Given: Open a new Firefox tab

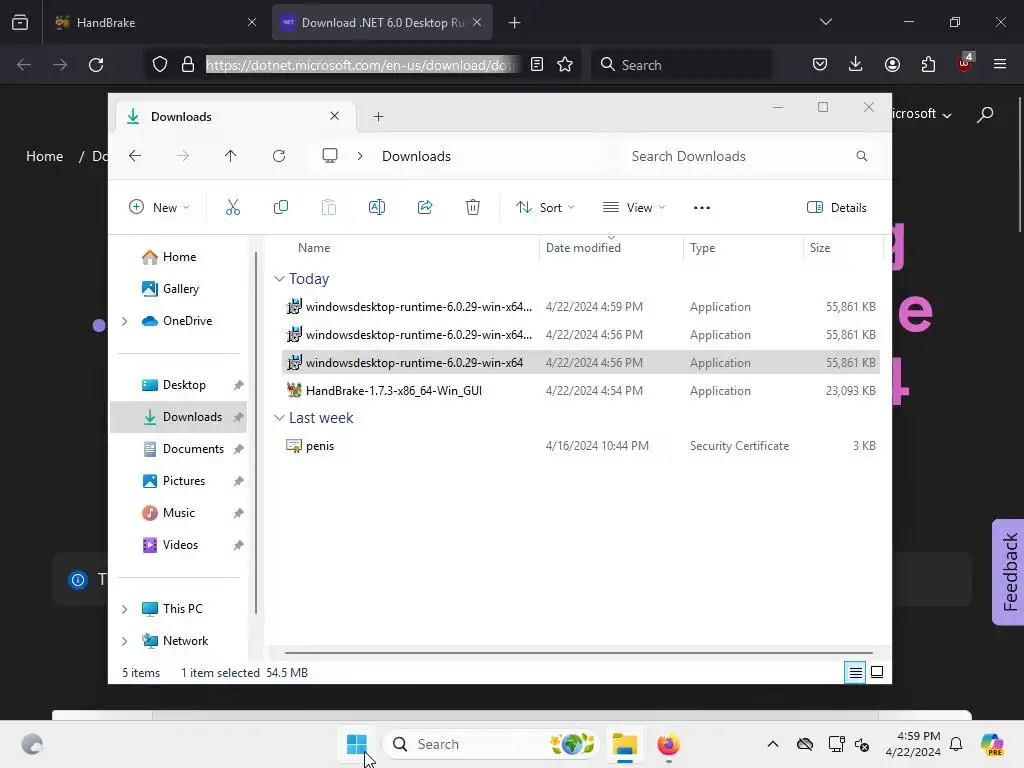Looking at the screenshot, I should coord(515,23).
